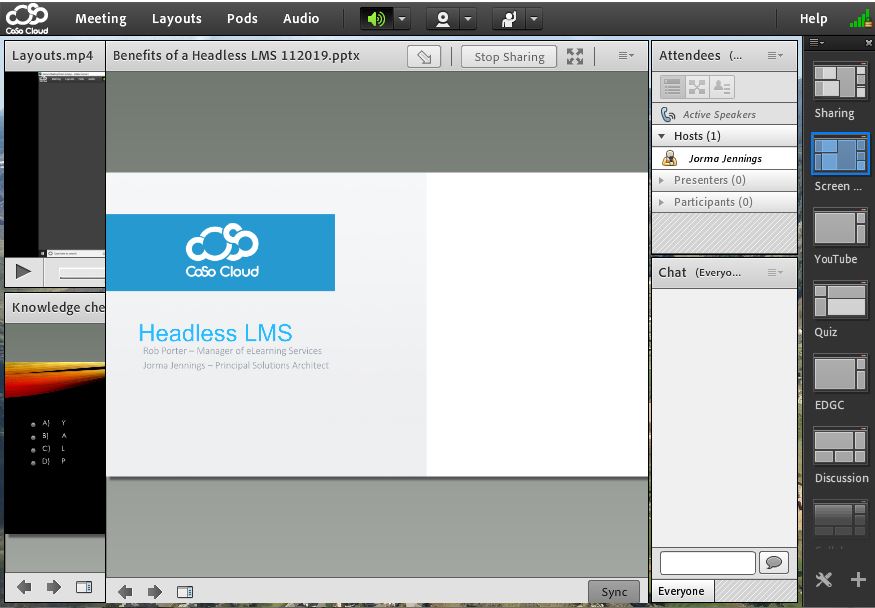Toggle the Knowledge check pod sidebar
This screenshot has height=608, width=875.
[84, 587]
